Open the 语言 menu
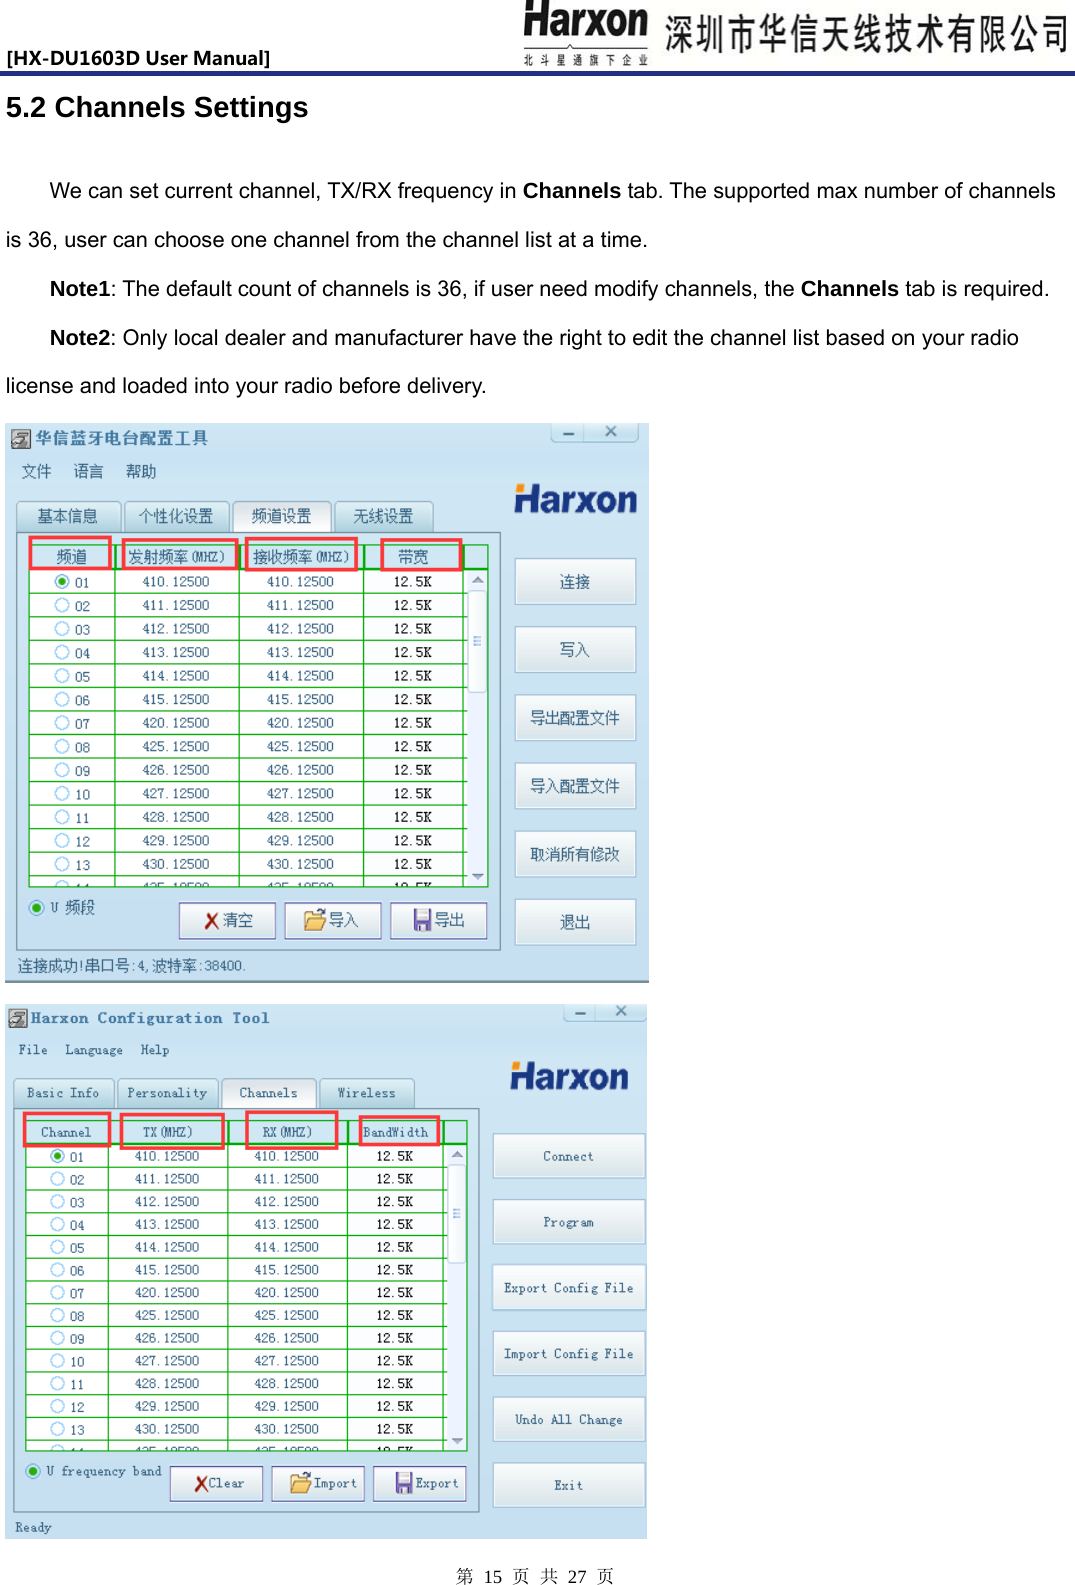This screenshot has width=1075, height=1585. point(89,472)
